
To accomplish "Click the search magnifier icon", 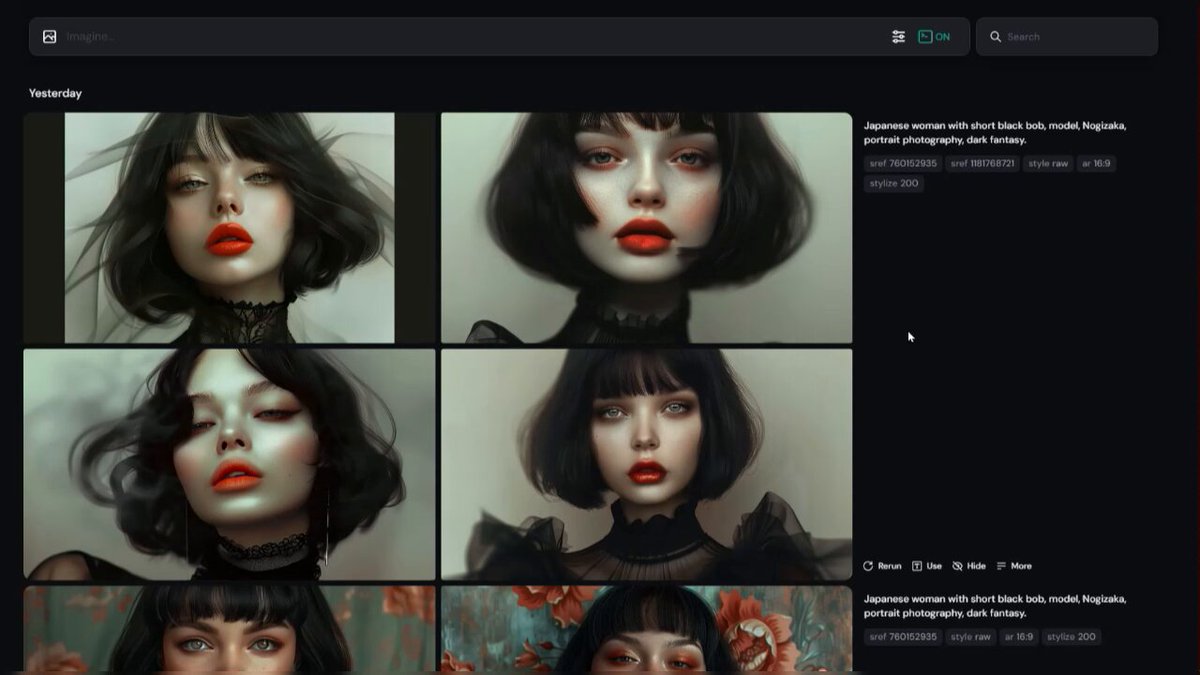I will click(x=995, y=37).
